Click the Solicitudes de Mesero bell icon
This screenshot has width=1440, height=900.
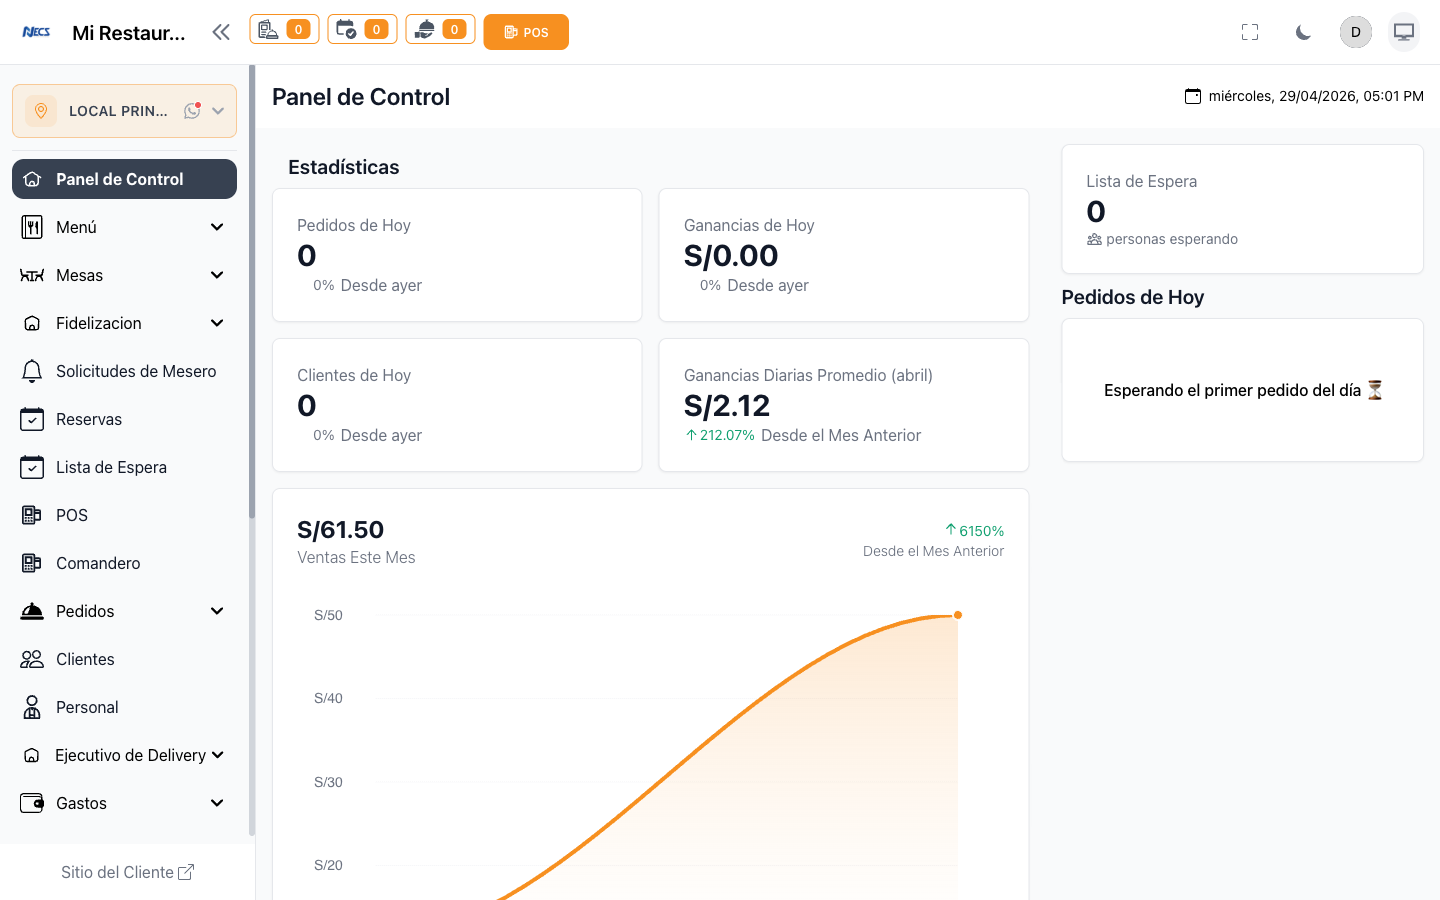[32, 371]
